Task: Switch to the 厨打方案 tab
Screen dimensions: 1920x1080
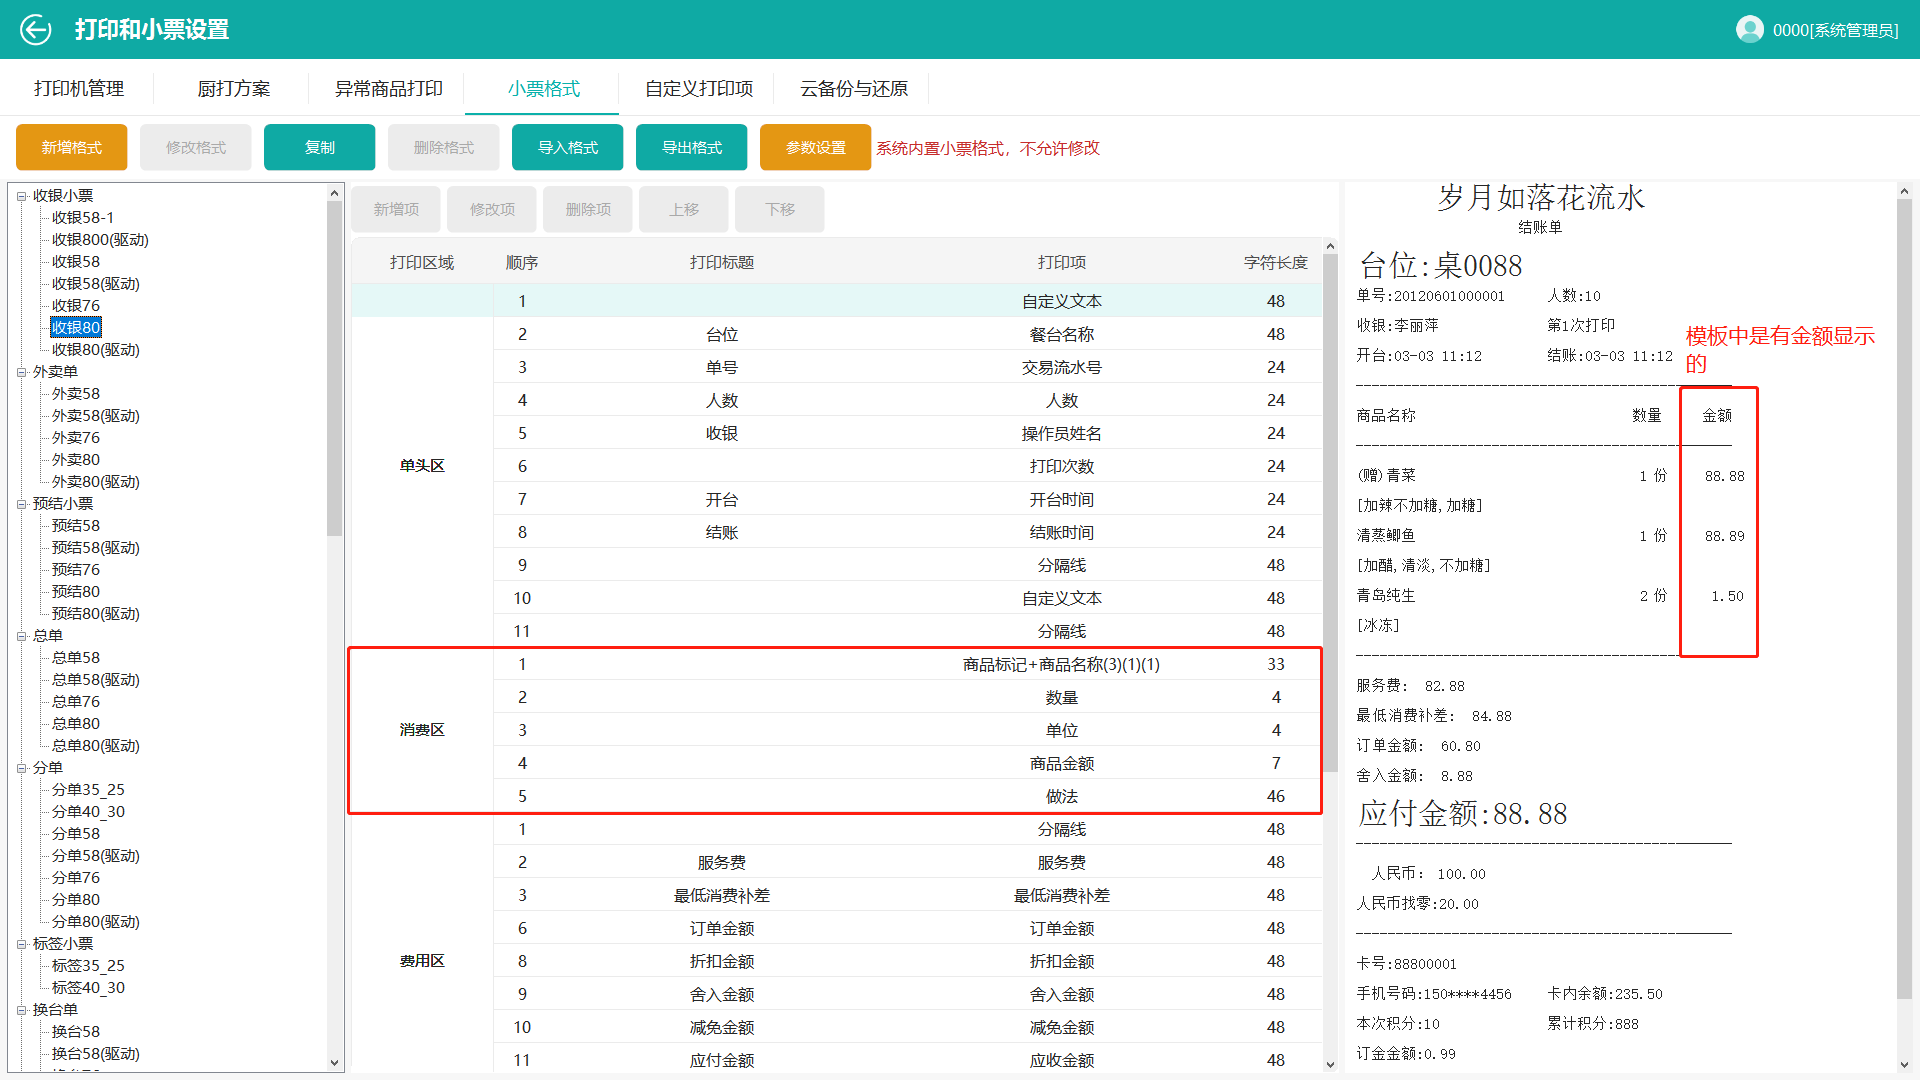Action: (x=233, y=89)
